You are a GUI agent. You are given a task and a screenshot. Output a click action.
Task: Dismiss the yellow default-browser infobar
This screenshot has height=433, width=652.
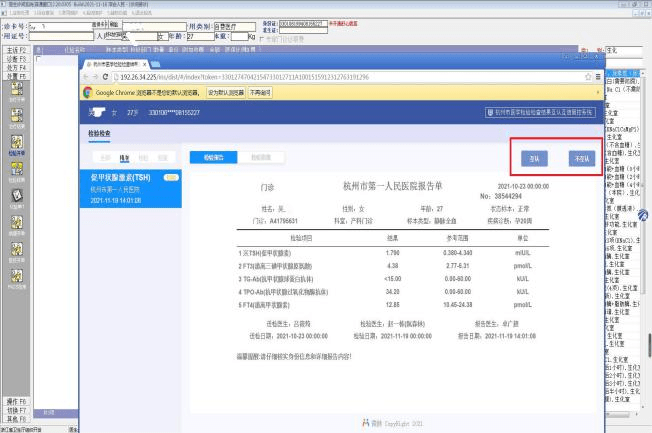coord(598,92)
